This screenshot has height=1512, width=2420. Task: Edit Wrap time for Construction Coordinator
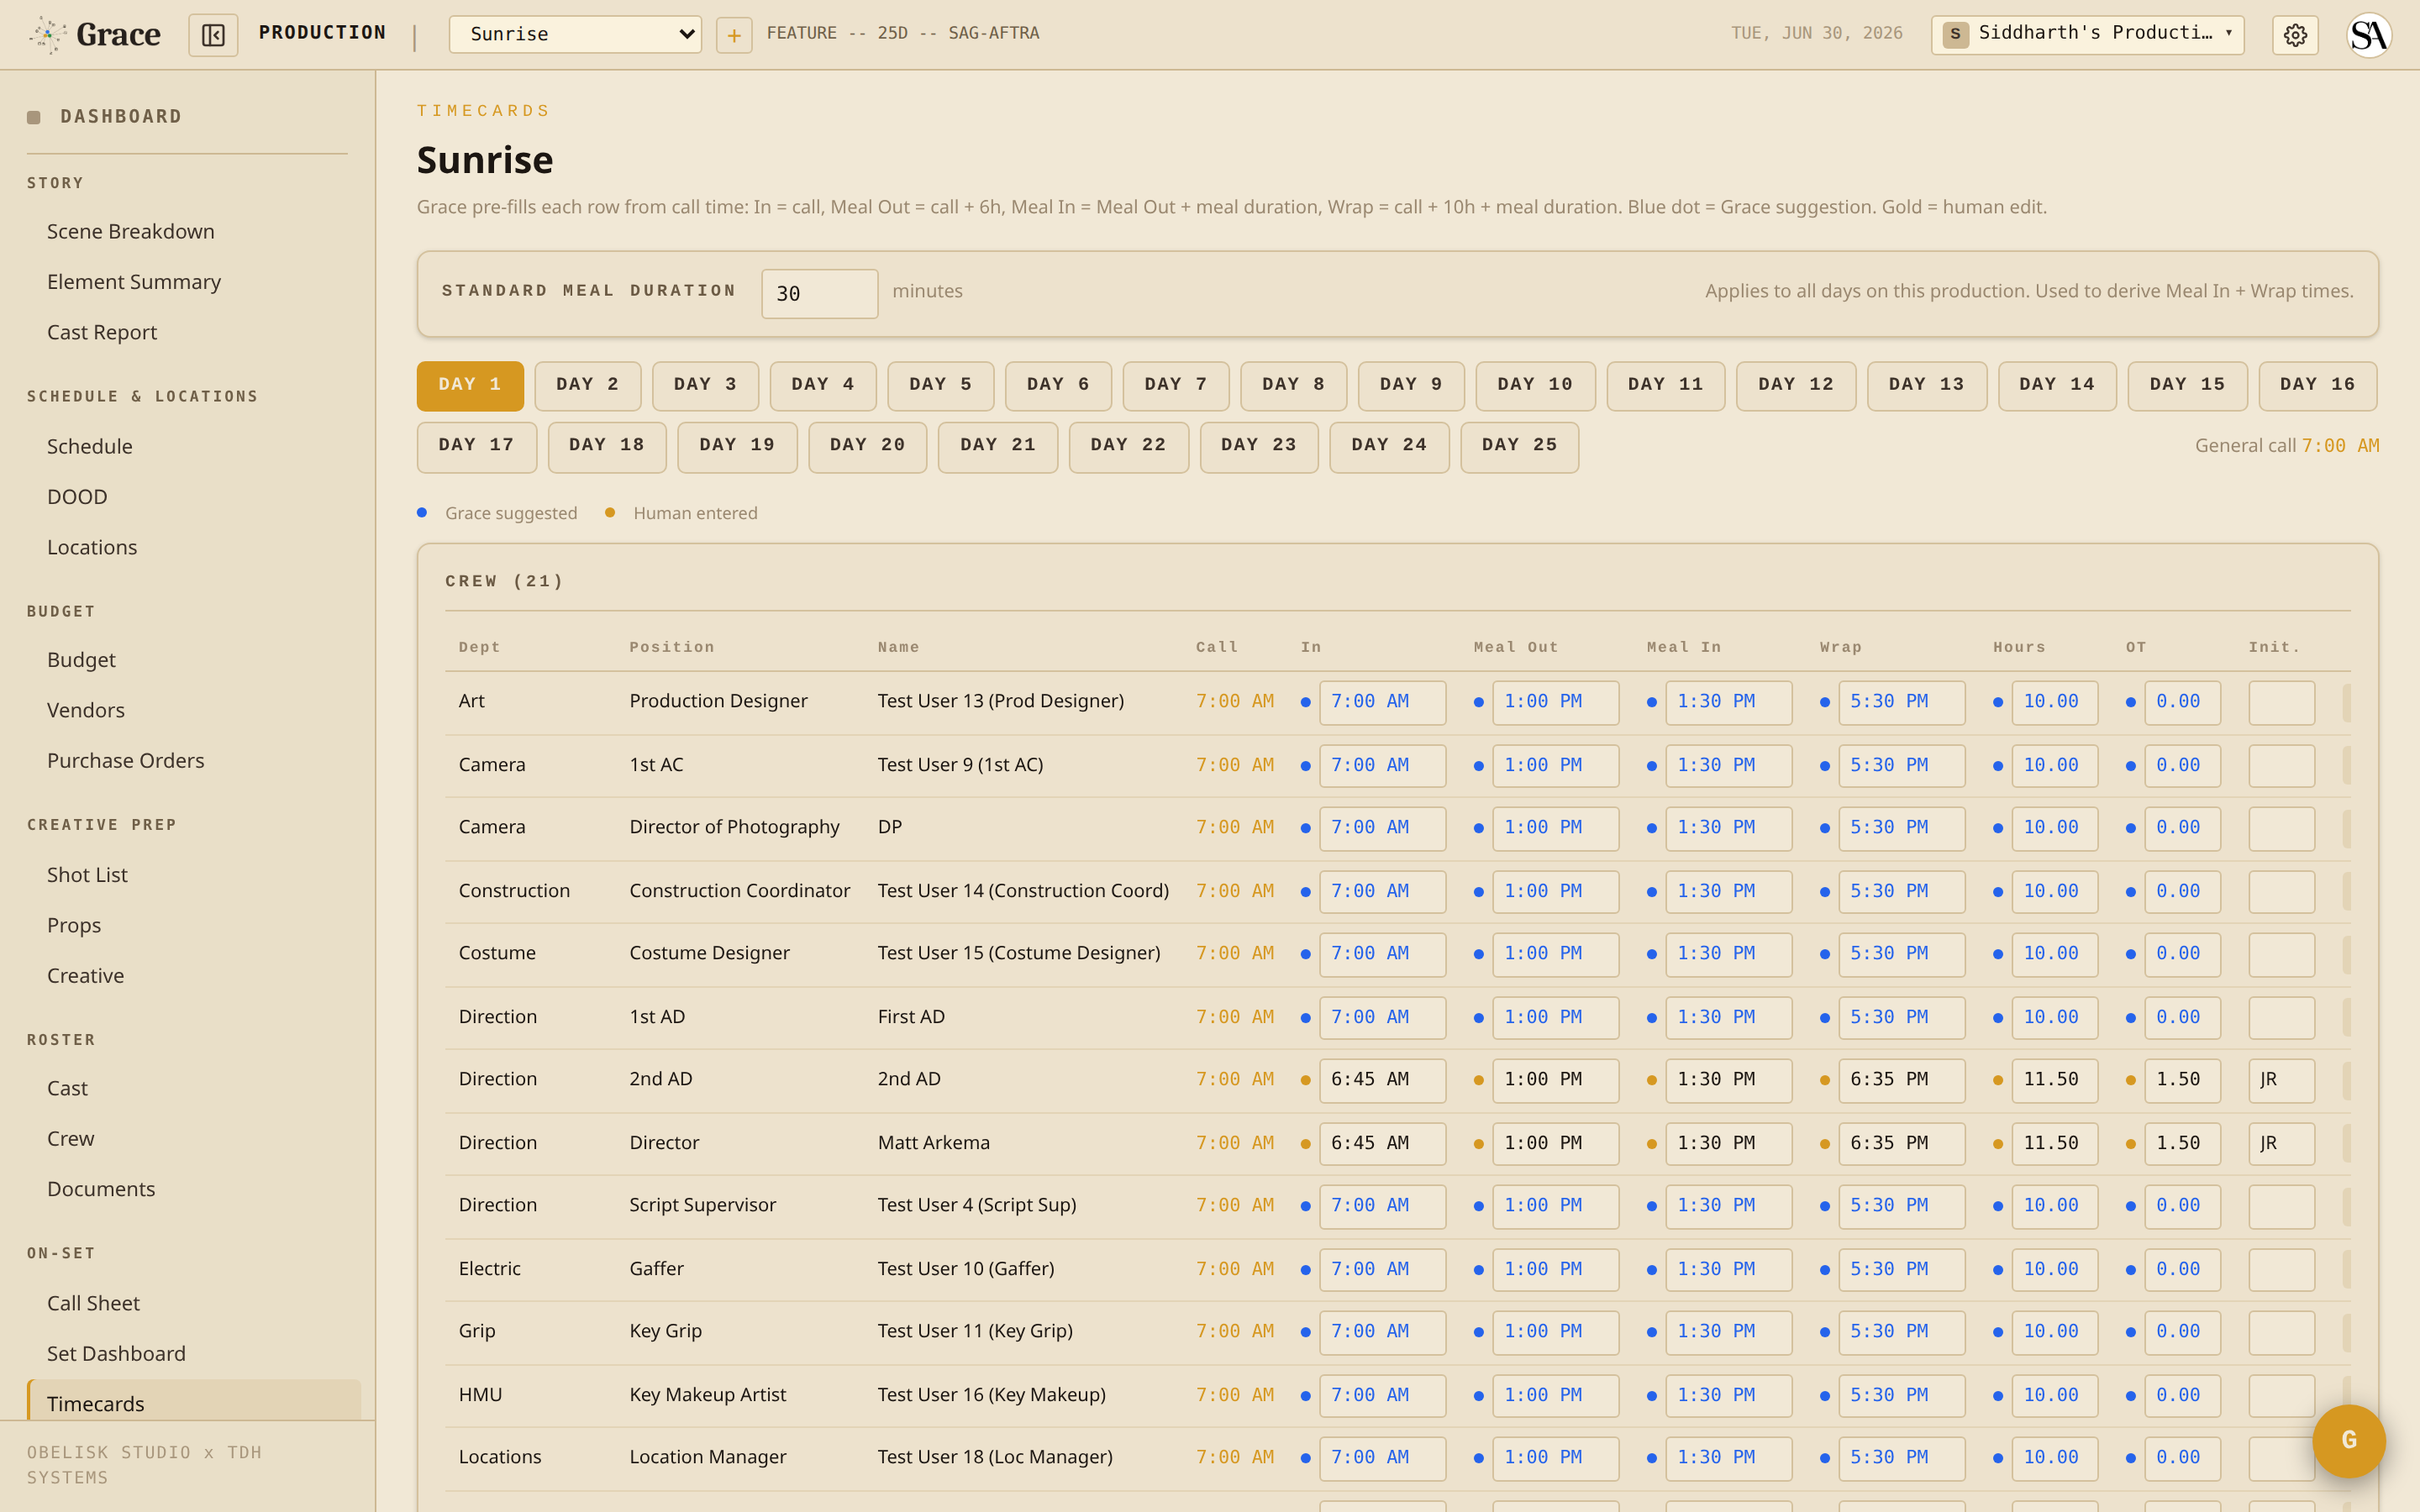click(1901, 892)
